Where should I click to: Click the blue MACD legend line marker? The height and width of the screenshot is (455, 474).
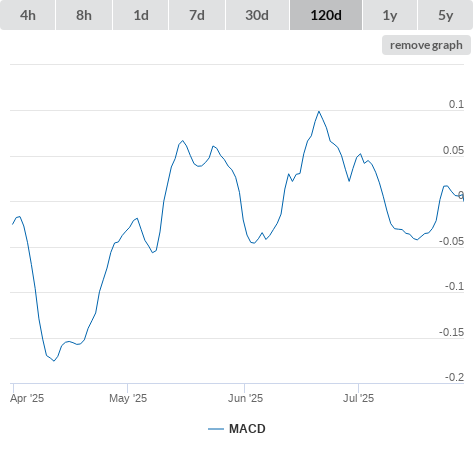point(216,429)
